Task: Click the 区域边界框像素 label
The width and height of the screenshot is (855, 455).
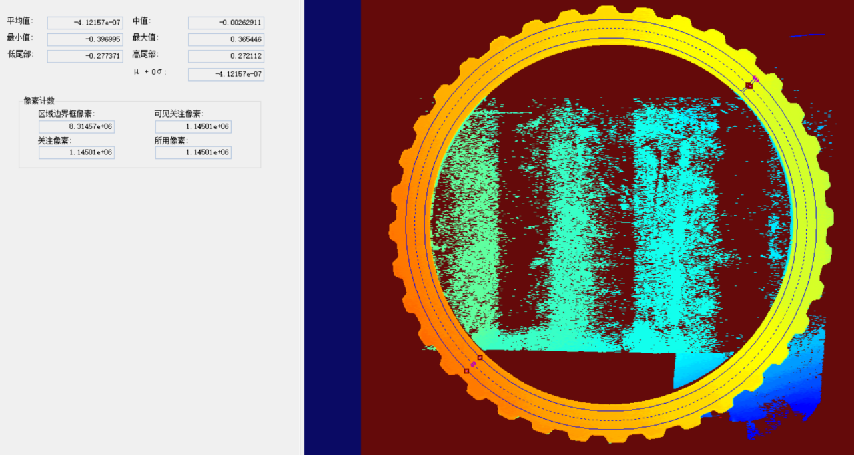Action: click(67, 114)
